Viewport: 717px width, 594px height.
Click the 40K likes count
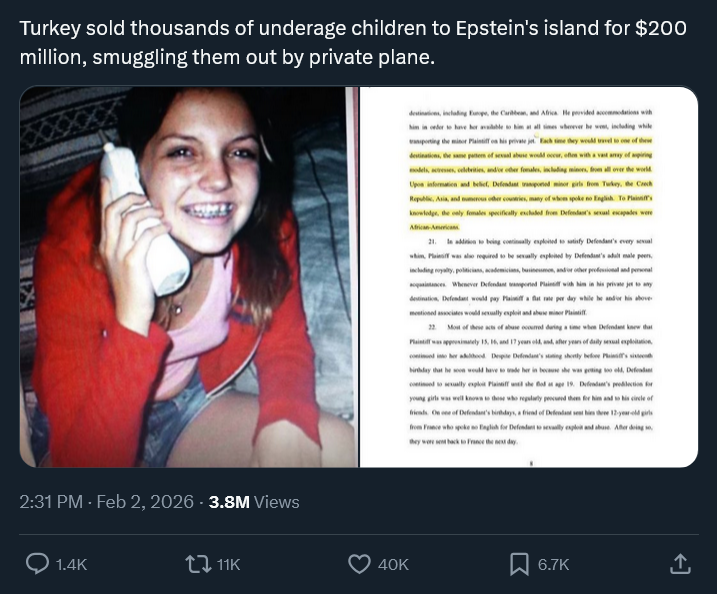pos(393,565)
